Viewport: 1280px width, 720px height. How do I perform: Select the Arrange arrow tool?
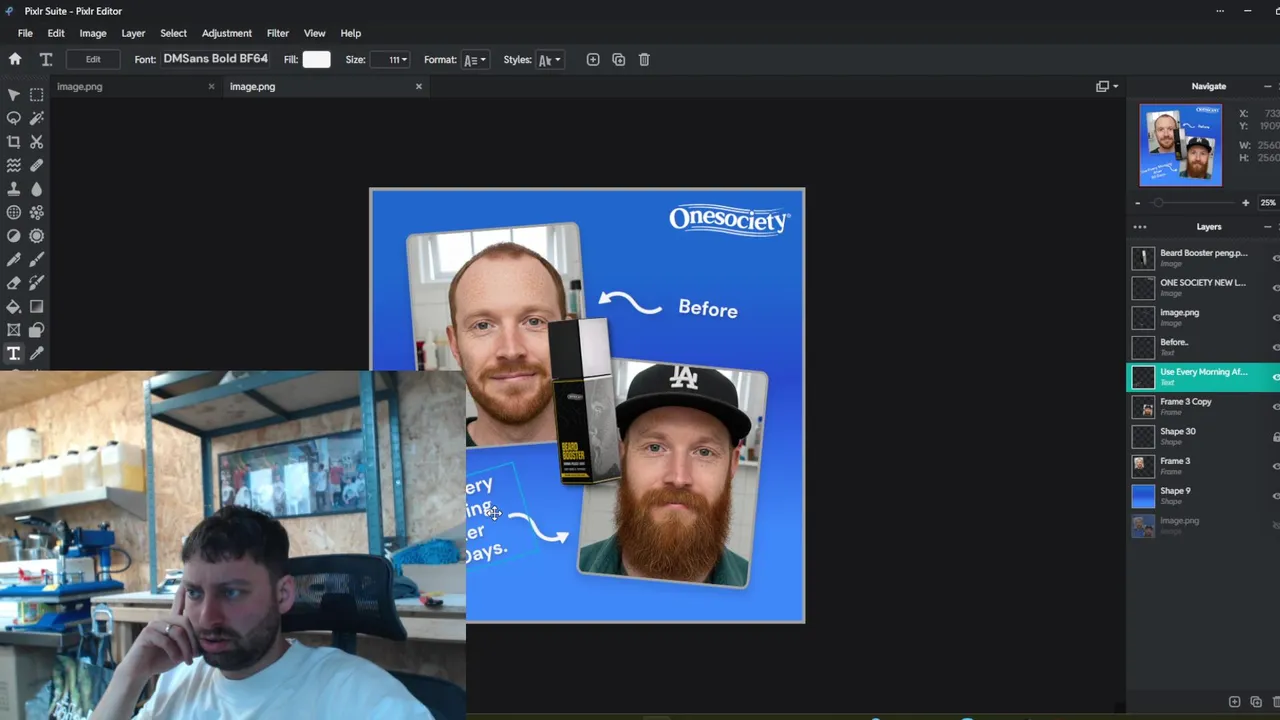(x=14, y=95)
